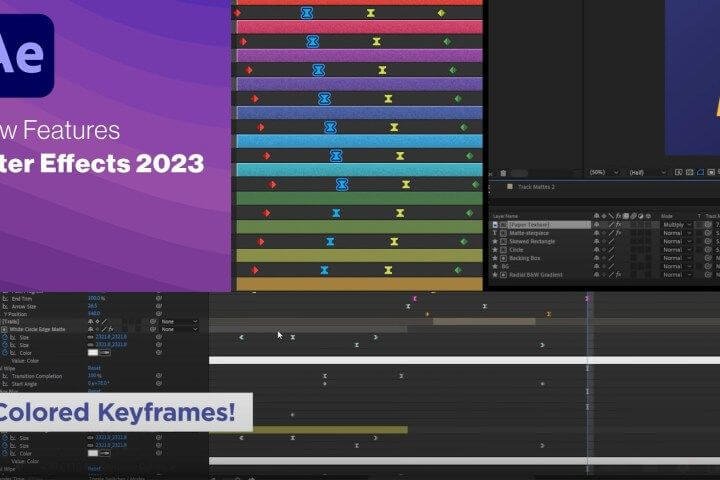
Task: Toggle fx switch on Radial B&W Gradient layer
Action: (619, 275)
